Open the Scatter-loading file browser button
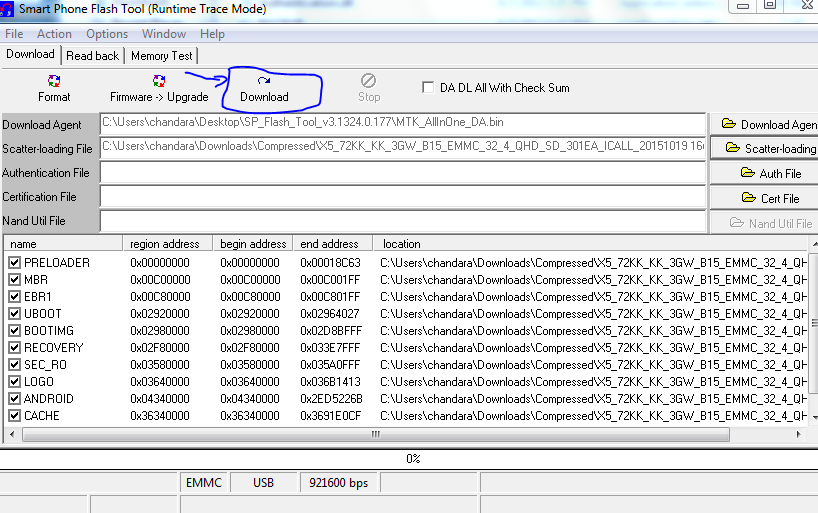Screen dimensions: 818x513 coord(765,149)
